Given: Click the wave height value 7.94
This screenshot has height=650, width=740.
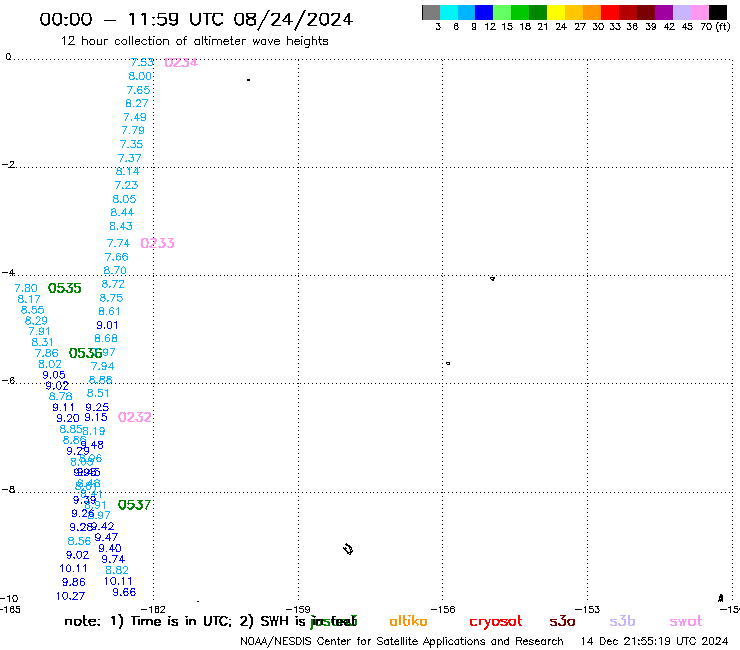Looking at the screenshot, I should click(102, 366).
